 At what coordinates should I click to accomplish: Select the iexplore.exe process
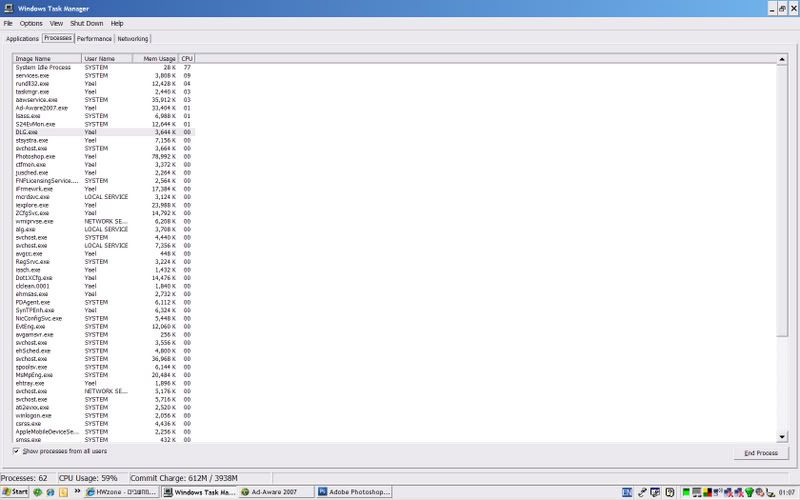[x=104, y=205]
